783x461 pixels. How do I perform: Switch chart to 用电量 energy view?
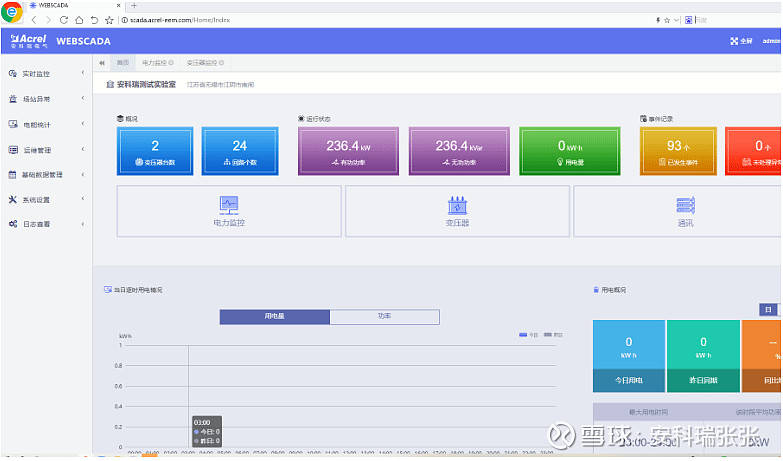pos(274,316)
